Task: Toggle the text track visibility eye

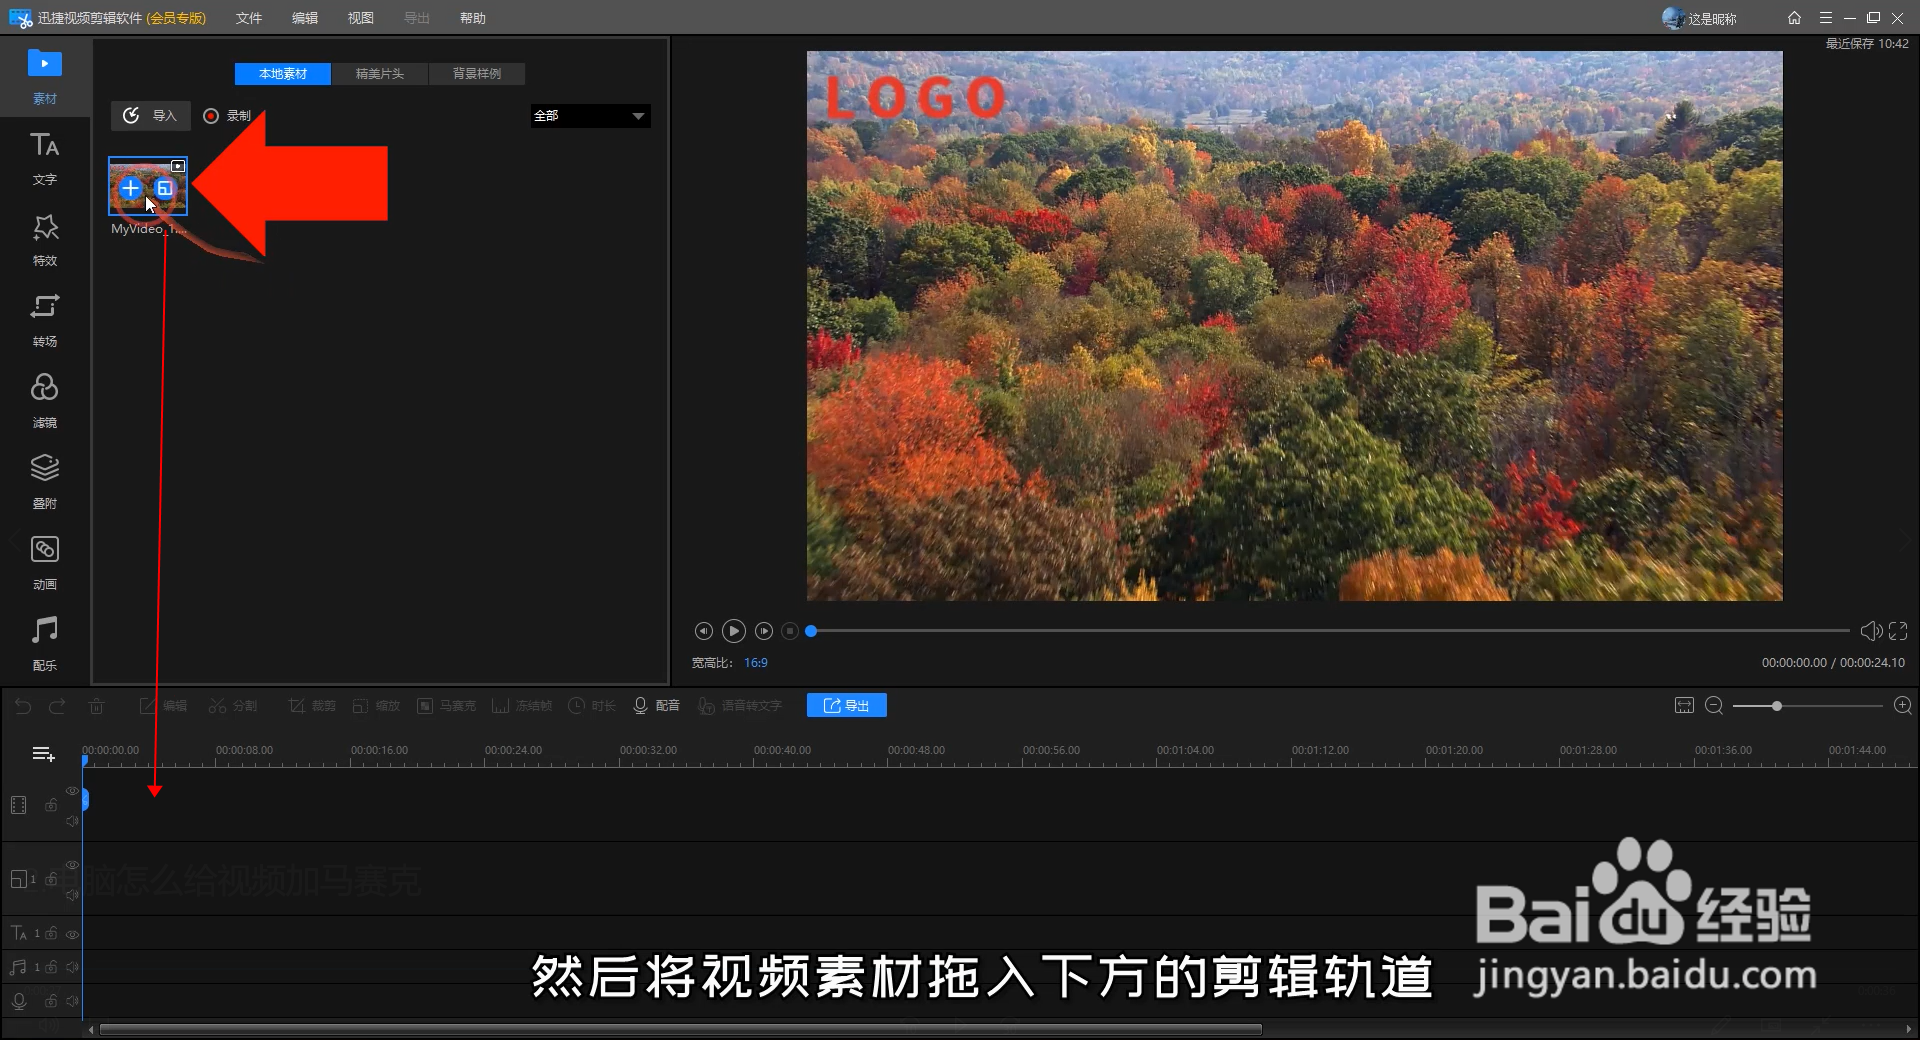Action: 72,934
